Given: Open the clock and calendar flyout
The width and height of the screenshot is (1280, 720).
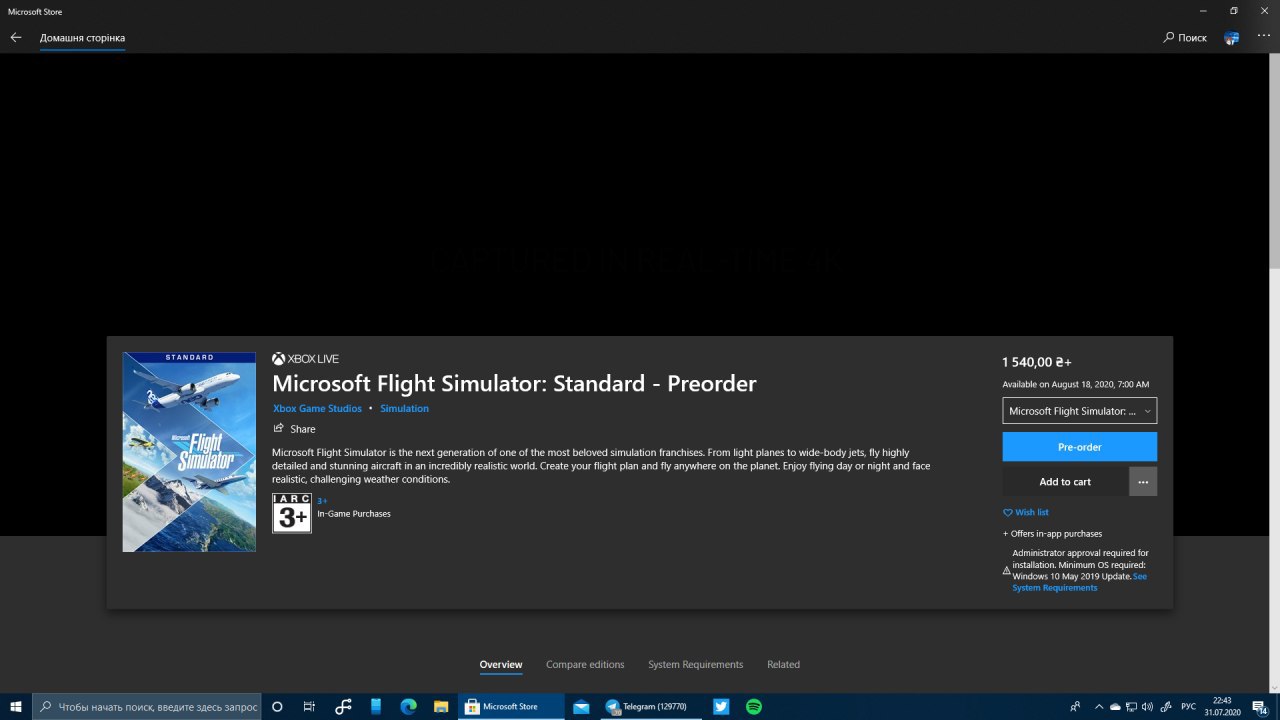Looking at the screenshot, I should 1222,706.
